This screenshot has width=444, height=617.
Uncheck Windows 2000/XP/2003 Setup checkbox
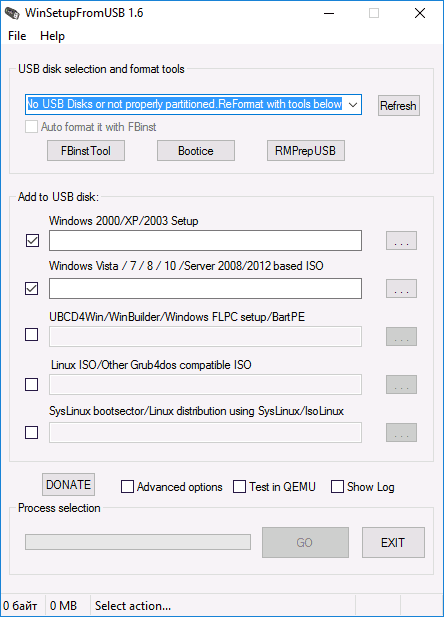coord(32,240)
